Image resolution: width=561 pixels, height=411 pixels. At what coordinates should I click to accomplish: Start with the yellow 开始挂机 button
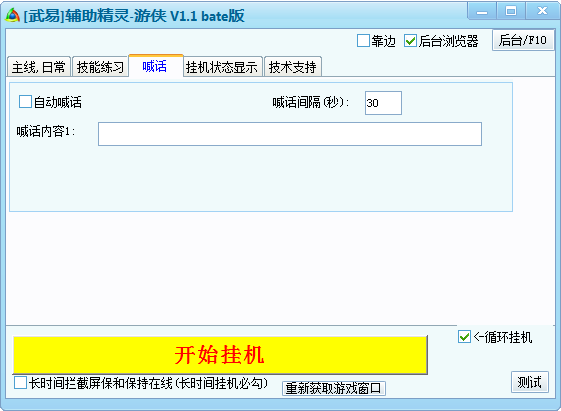pos(220,355)
